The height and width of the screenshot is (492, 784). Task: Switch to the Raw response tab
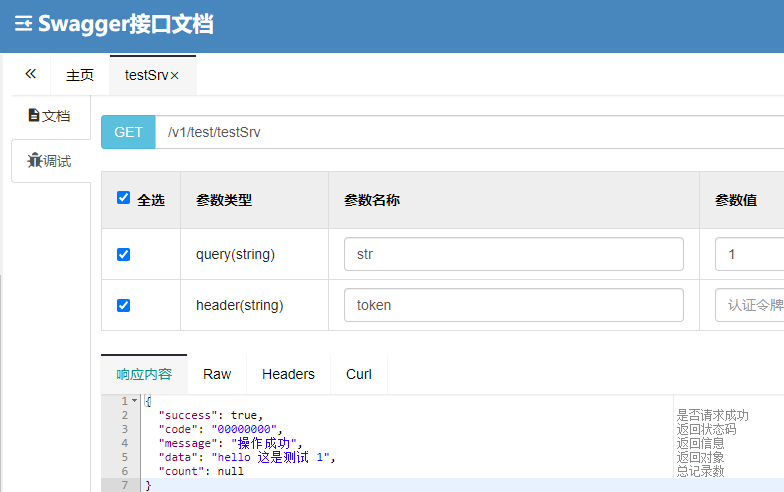tap(217, 374)
